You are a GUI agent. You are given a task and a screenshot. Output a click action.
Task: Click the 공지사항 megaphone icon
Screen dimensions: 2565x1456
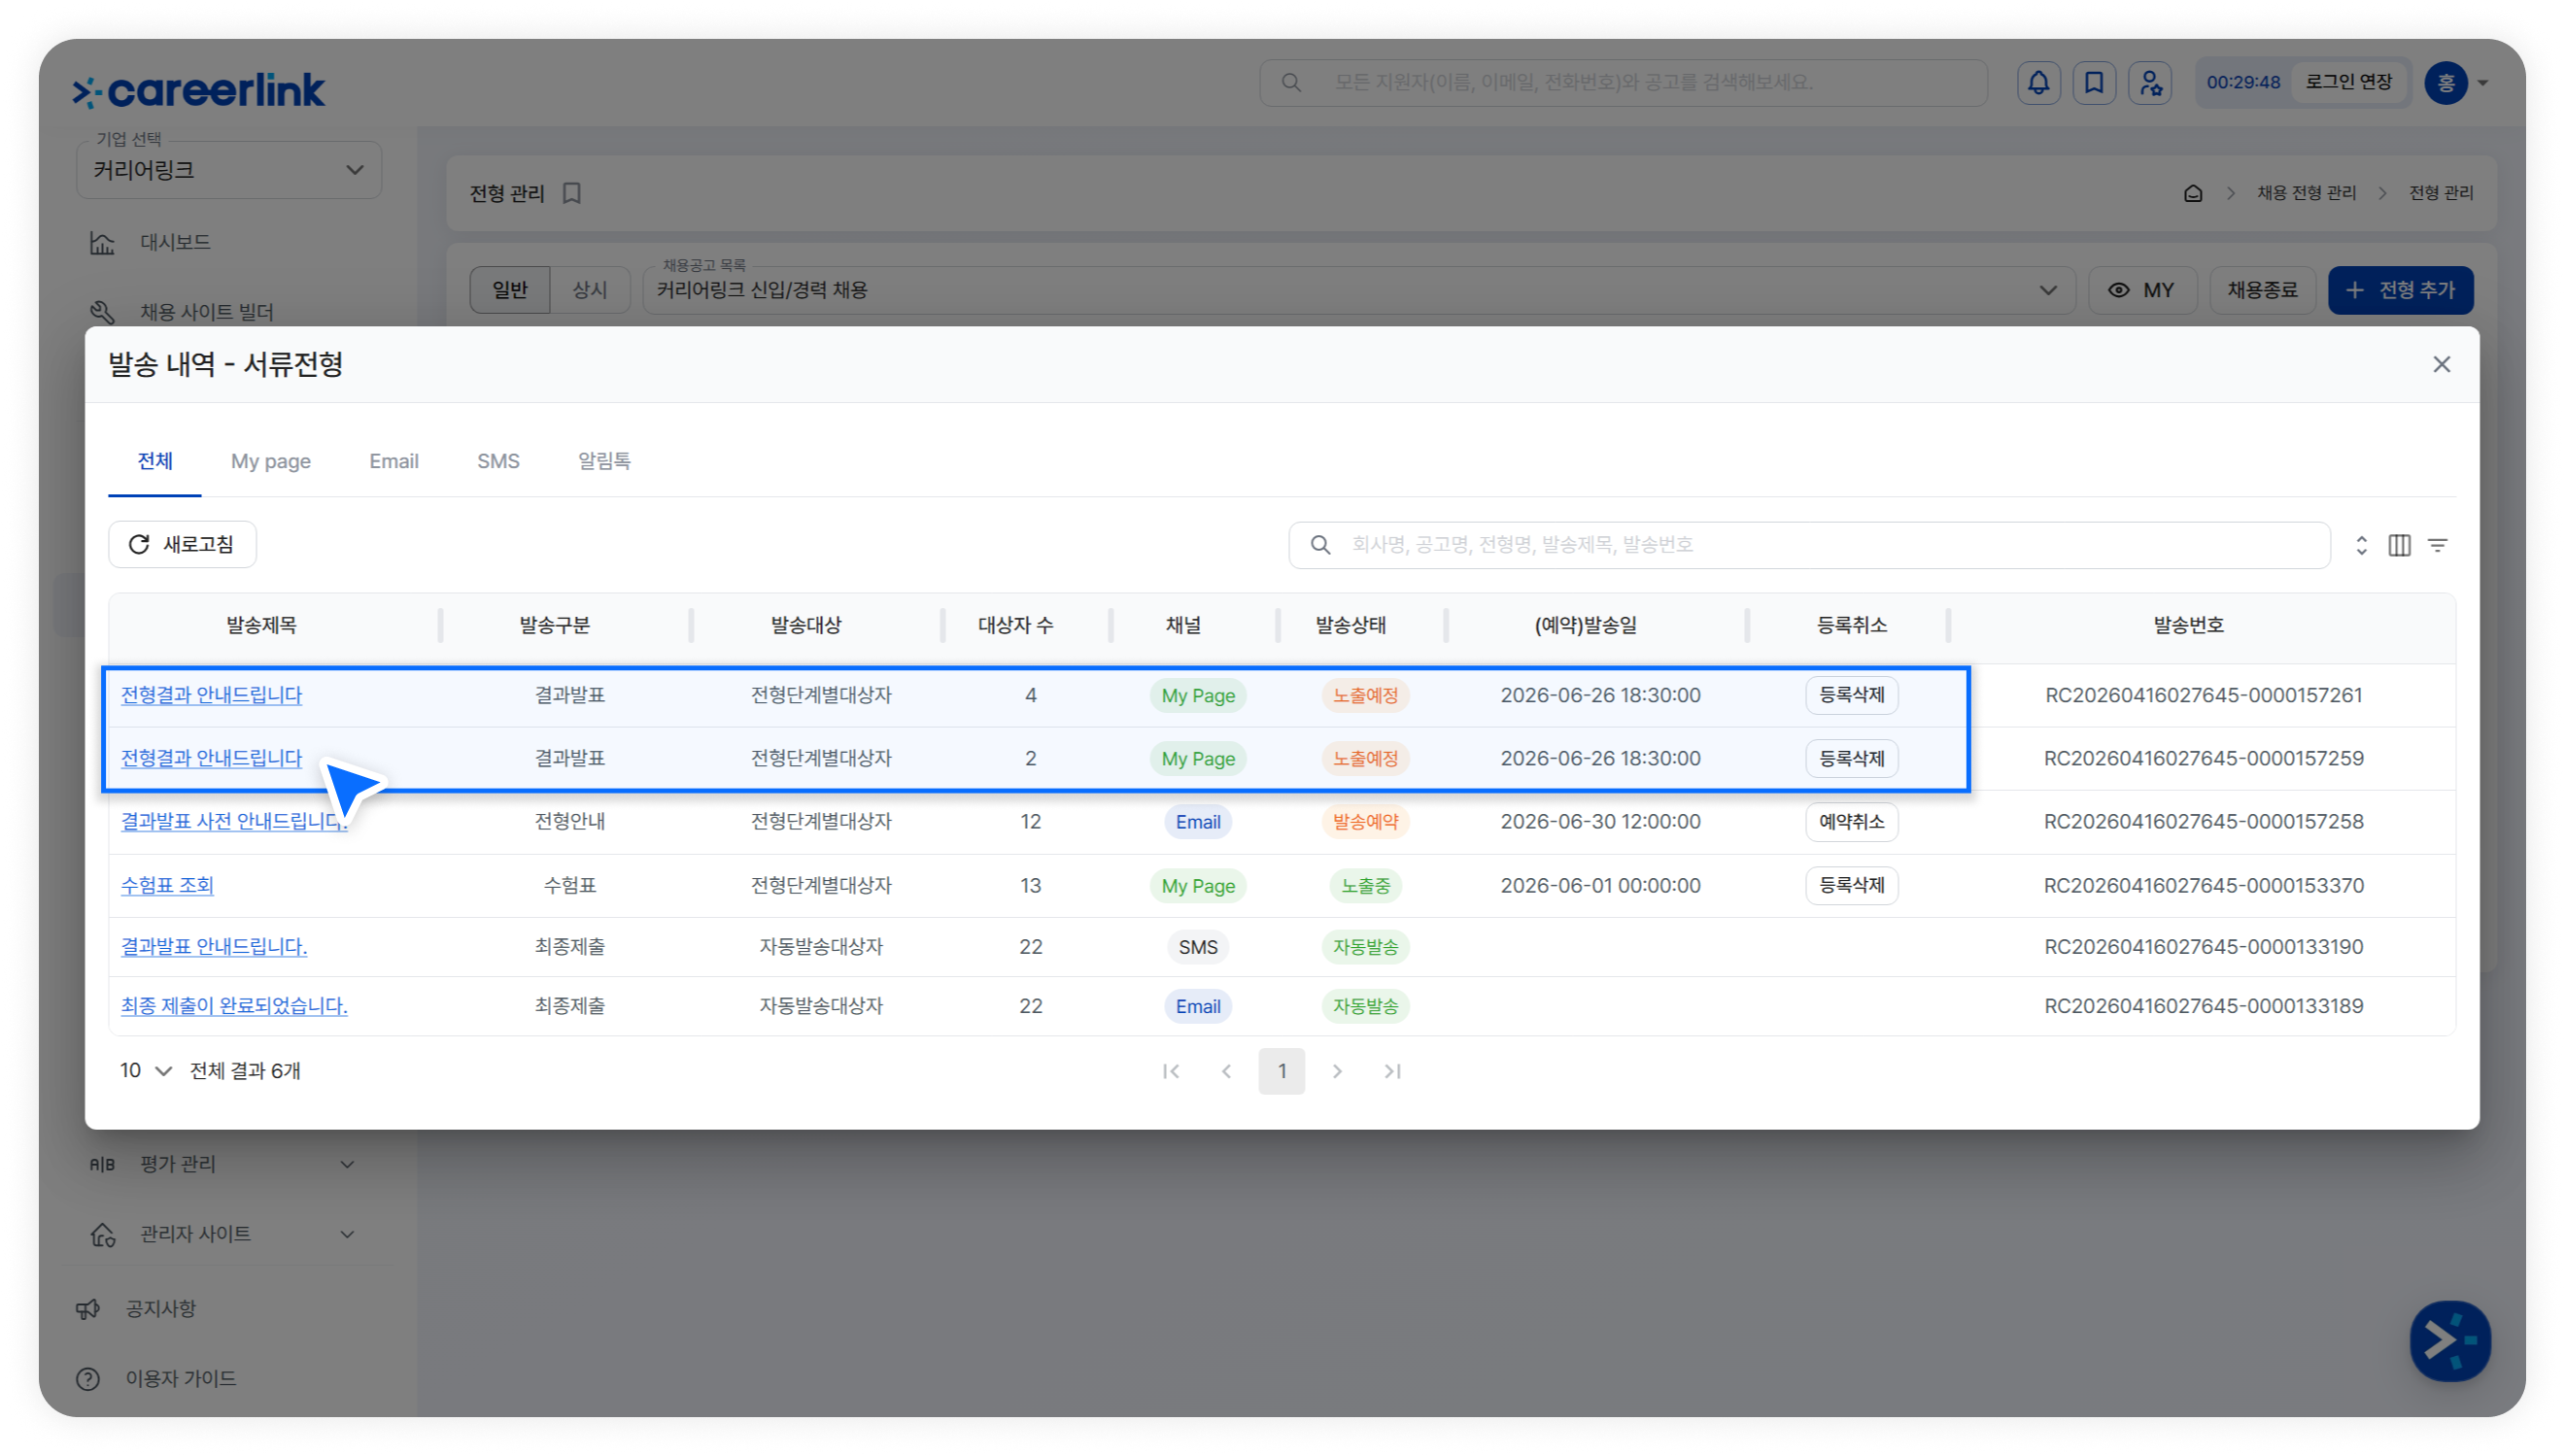tap(88, 1309)
